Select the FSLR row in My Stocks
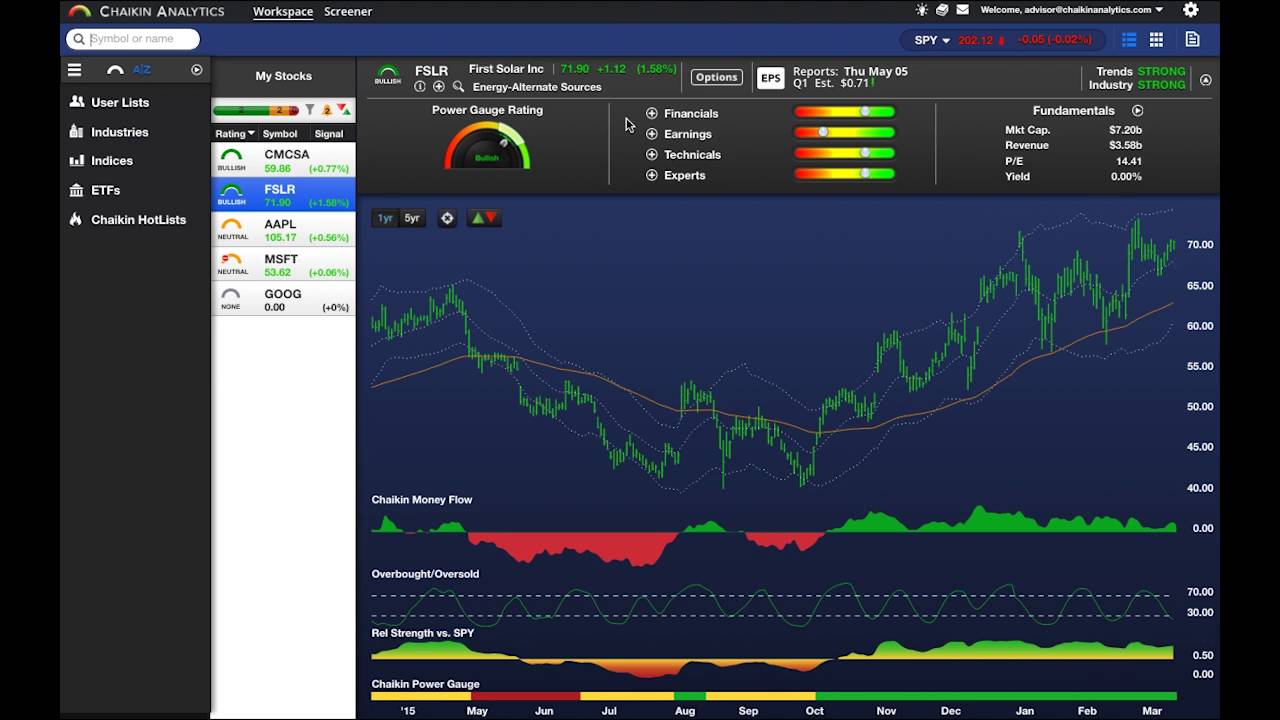Image resolution: width=1280 pixels, height=720 pixels. click(x=283, y=195)
